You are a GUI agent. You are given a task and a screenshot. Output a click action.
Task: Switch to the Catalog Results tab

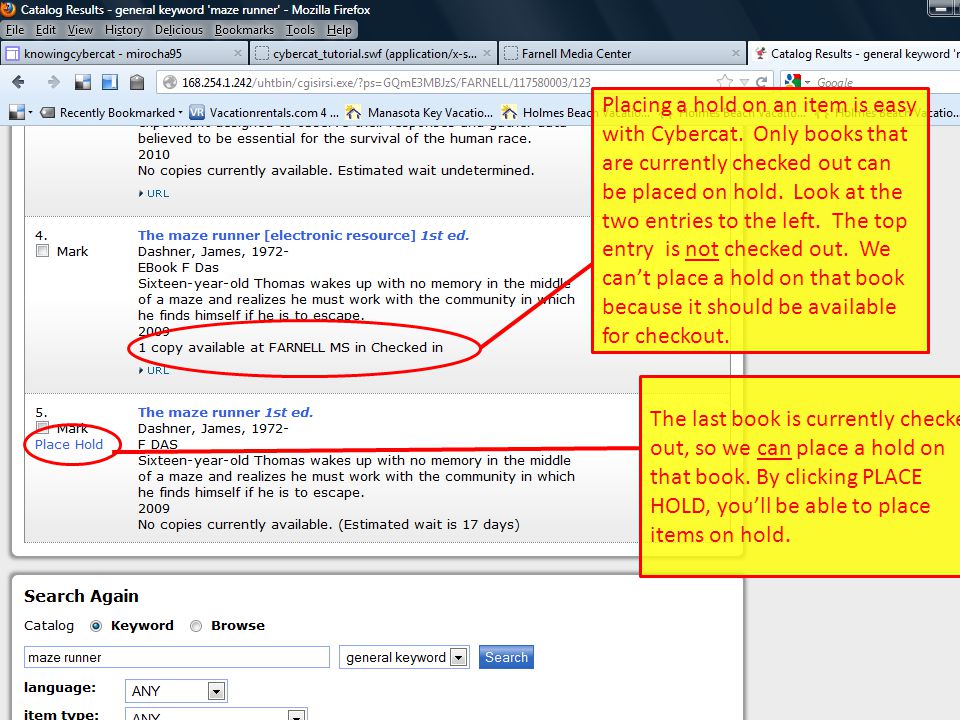point(854,53)
